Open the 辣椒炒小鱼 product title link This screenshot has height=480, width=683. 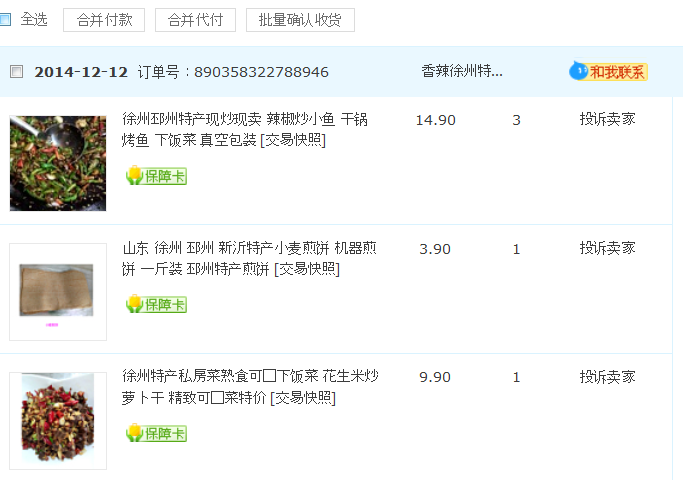pyautogui.click(x=245, y=129)
